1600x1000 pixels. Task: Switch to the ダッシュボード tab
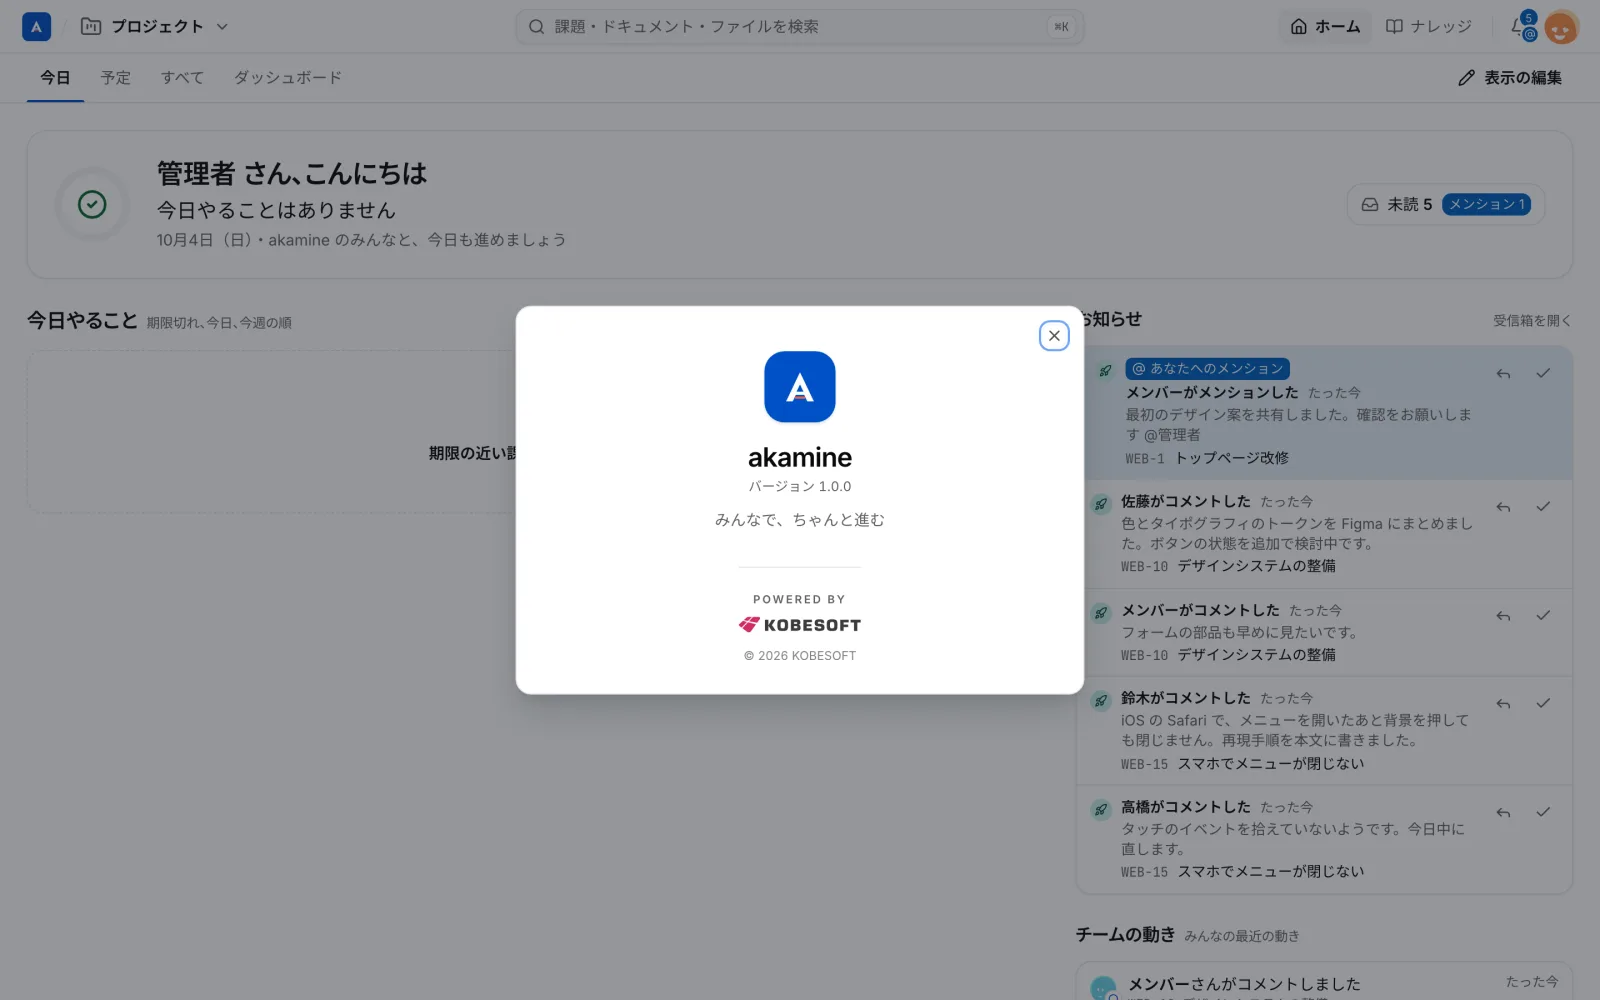click(288, 78)
